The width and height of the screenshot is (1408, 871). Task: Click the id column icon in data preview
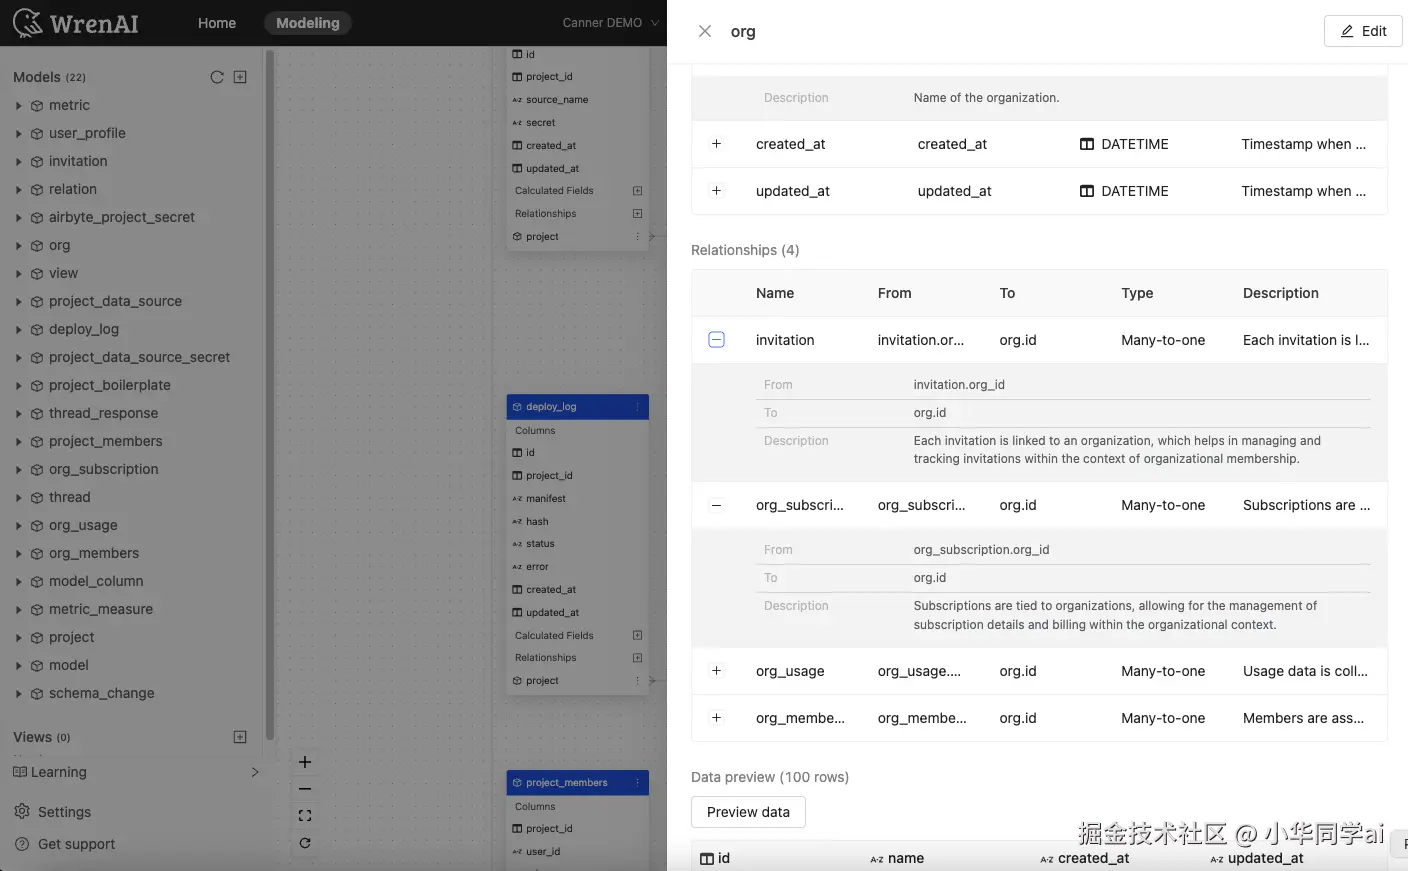[707, 858]
